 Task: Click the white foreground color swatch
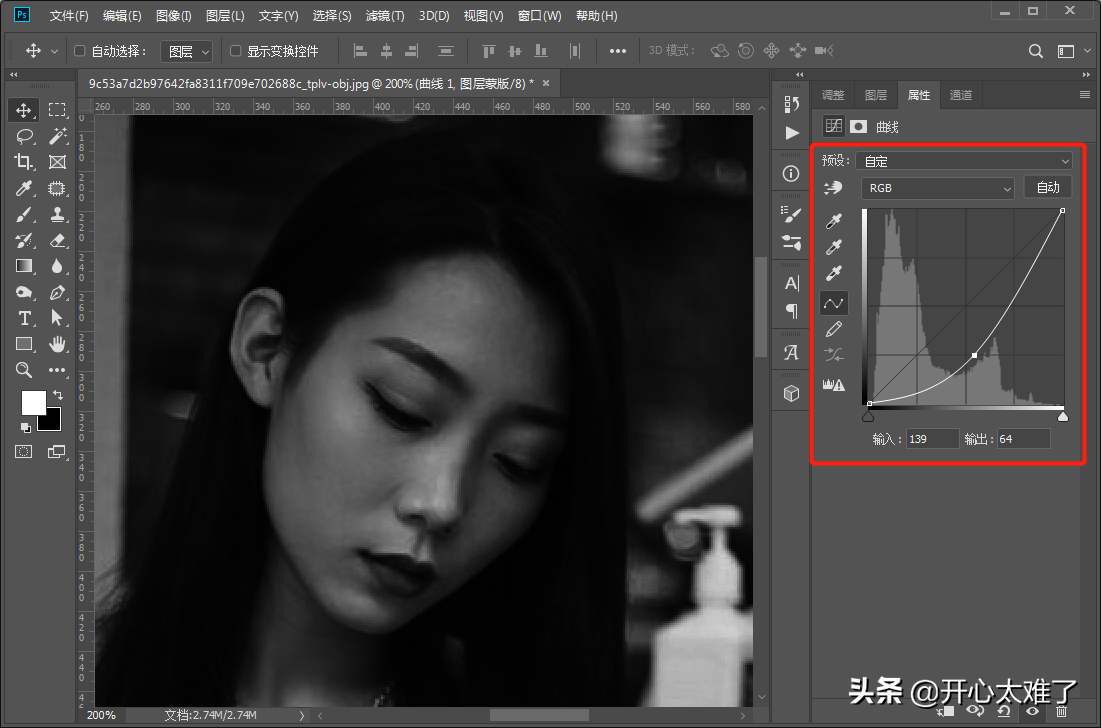[33, 402]
